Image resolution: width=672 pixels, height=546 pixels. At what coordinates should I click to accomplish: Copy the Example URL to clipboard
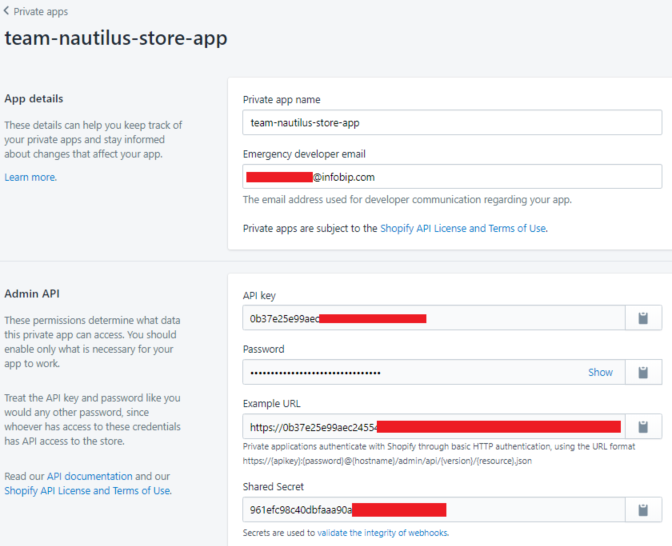643,426
